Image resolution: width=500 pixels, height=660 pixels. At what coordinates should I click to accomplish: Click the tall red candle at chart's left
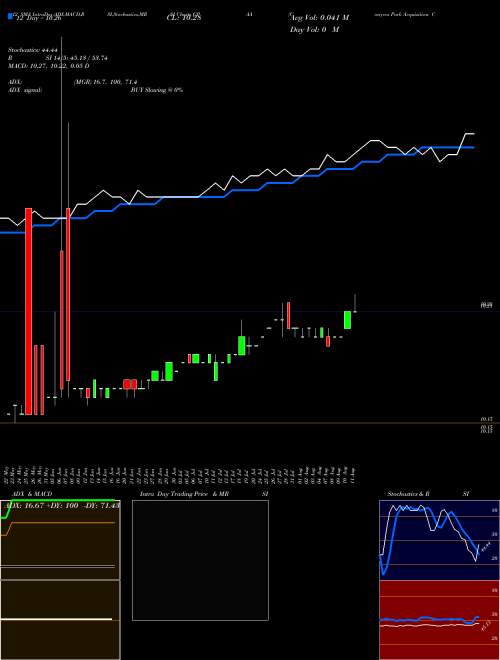click(29, 311)
